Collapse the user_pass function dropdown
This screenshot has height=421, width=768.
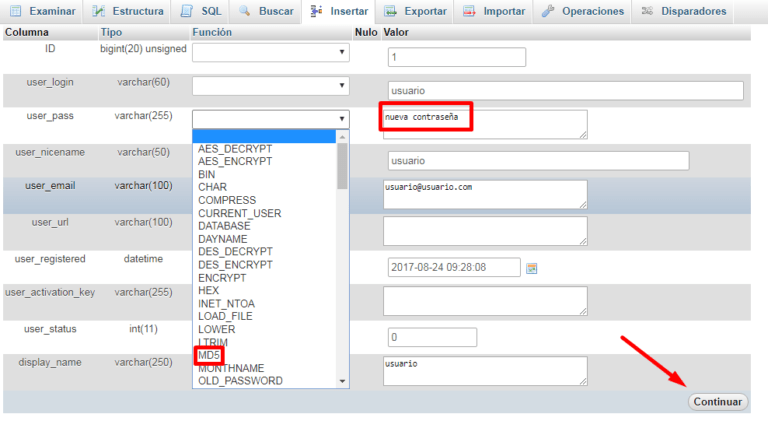[x=270, y=119]
